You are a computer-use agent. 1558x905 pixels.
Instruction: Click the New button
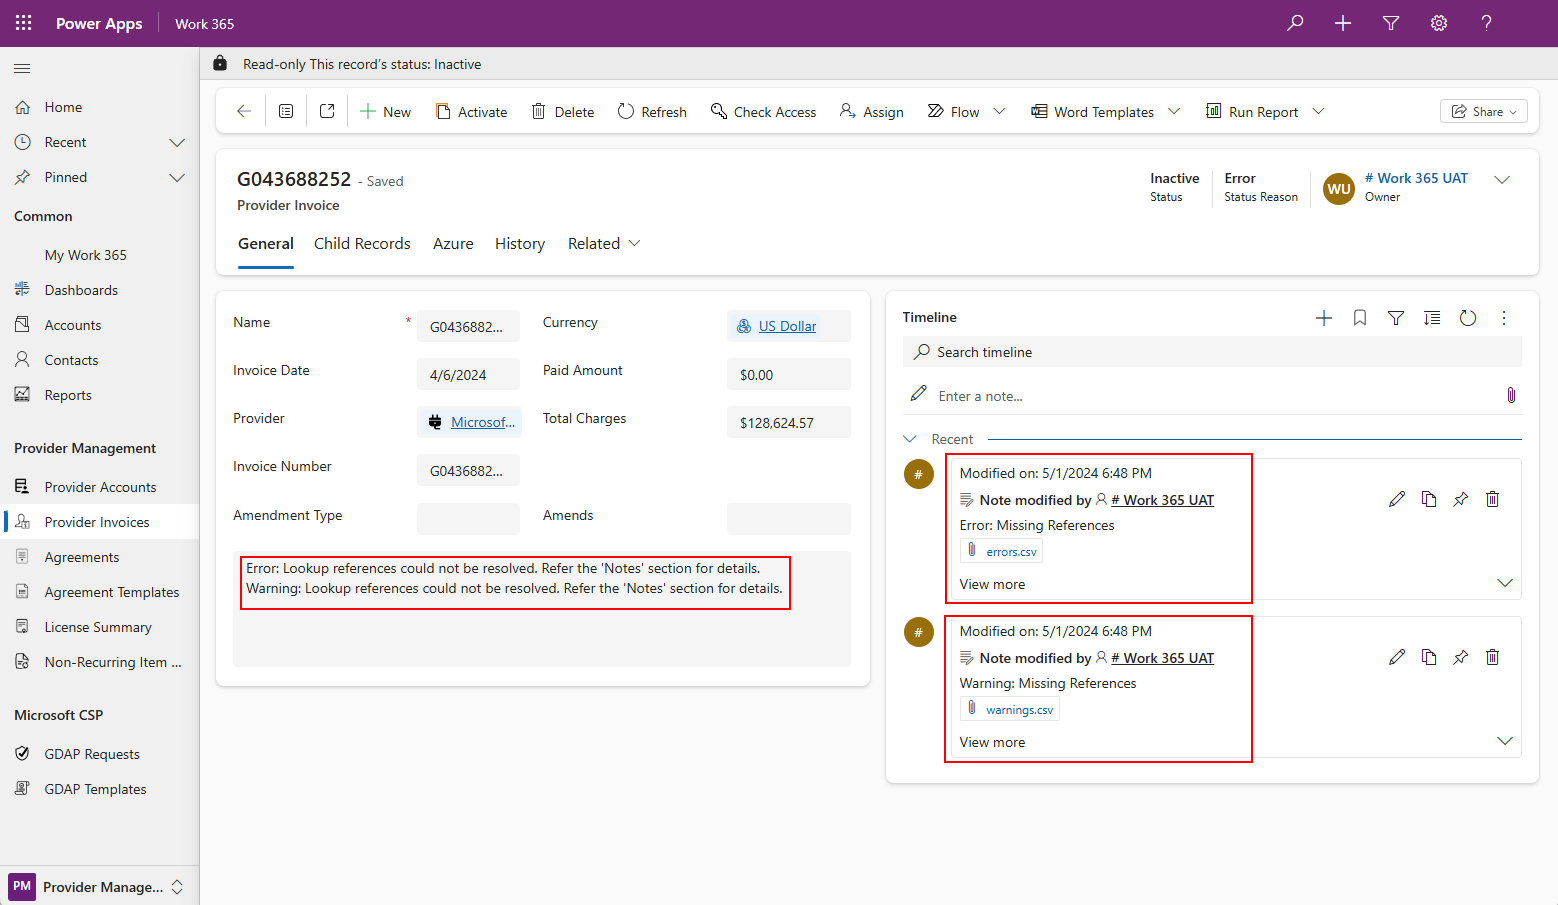pos(385,111)
